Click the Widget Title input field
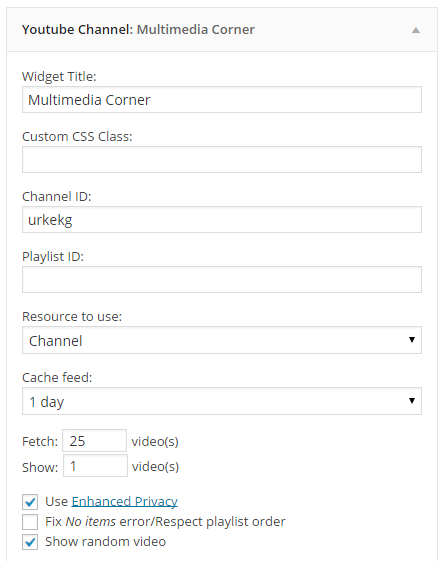 (222, 99)
